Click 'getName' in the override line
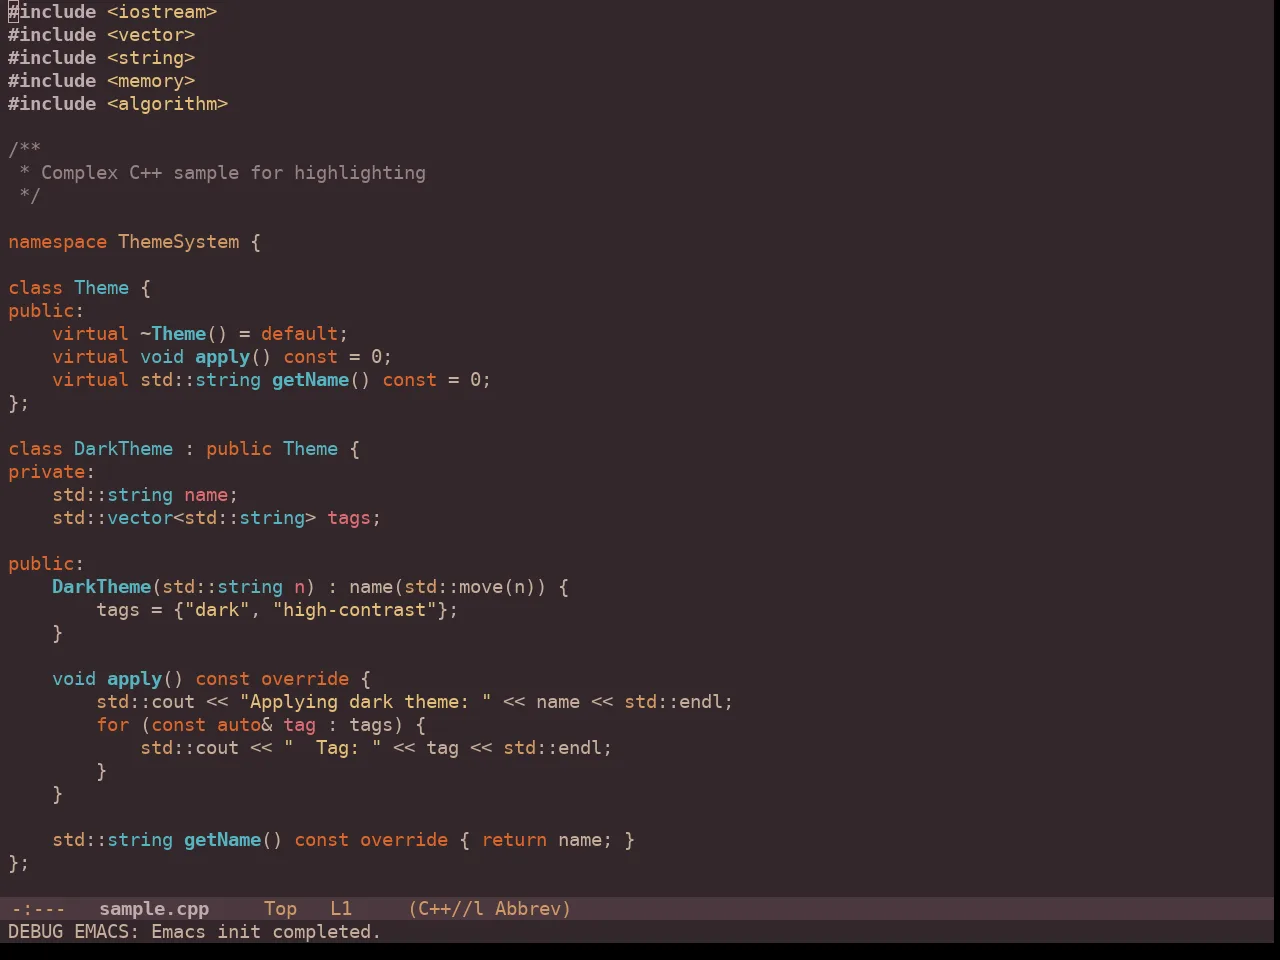The image size is (1280, 960). pyautogui.click(x=222, y=840)
